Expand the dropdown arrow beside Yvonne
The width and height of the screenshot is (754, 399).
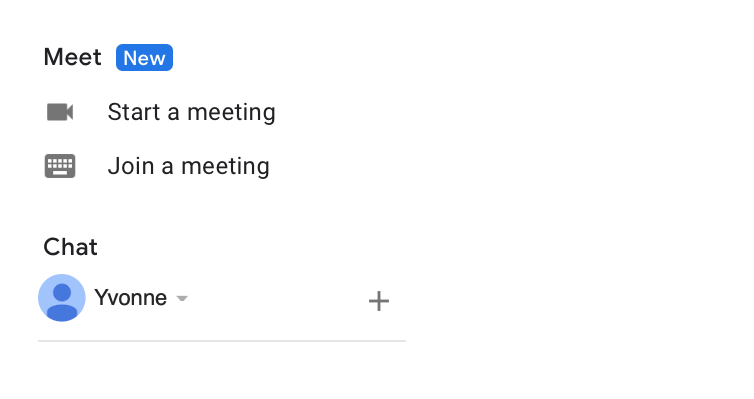[x=182, y=299]
